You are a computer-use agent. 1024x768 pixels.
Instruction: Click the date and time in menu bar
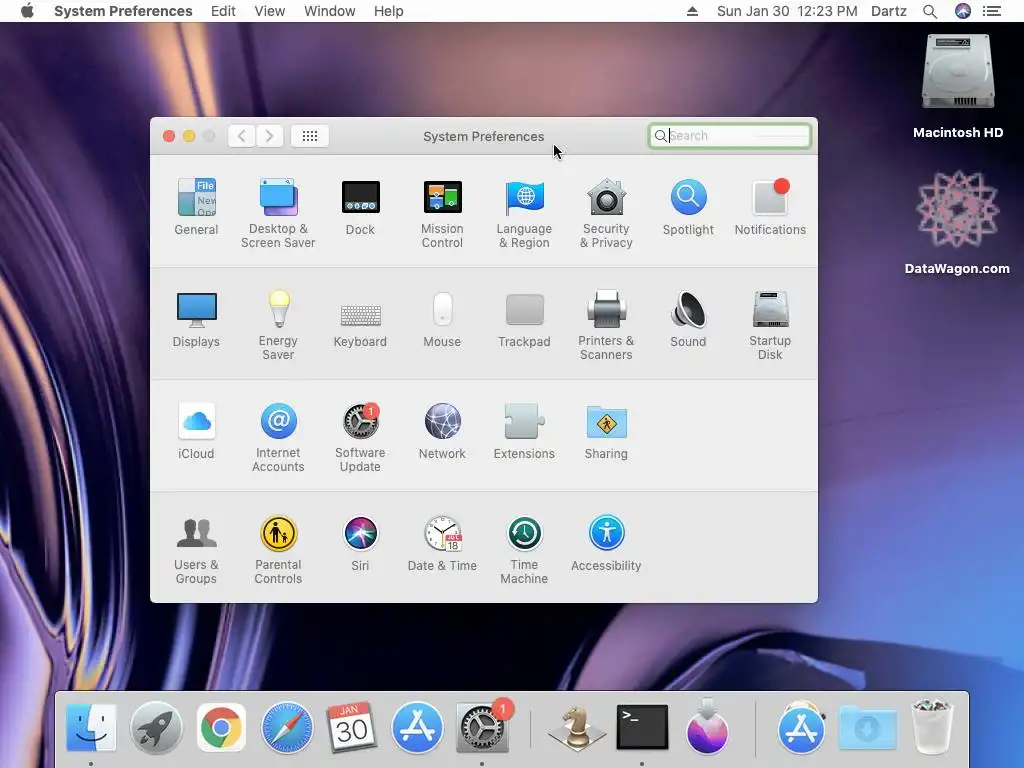[x=787, y=11]
